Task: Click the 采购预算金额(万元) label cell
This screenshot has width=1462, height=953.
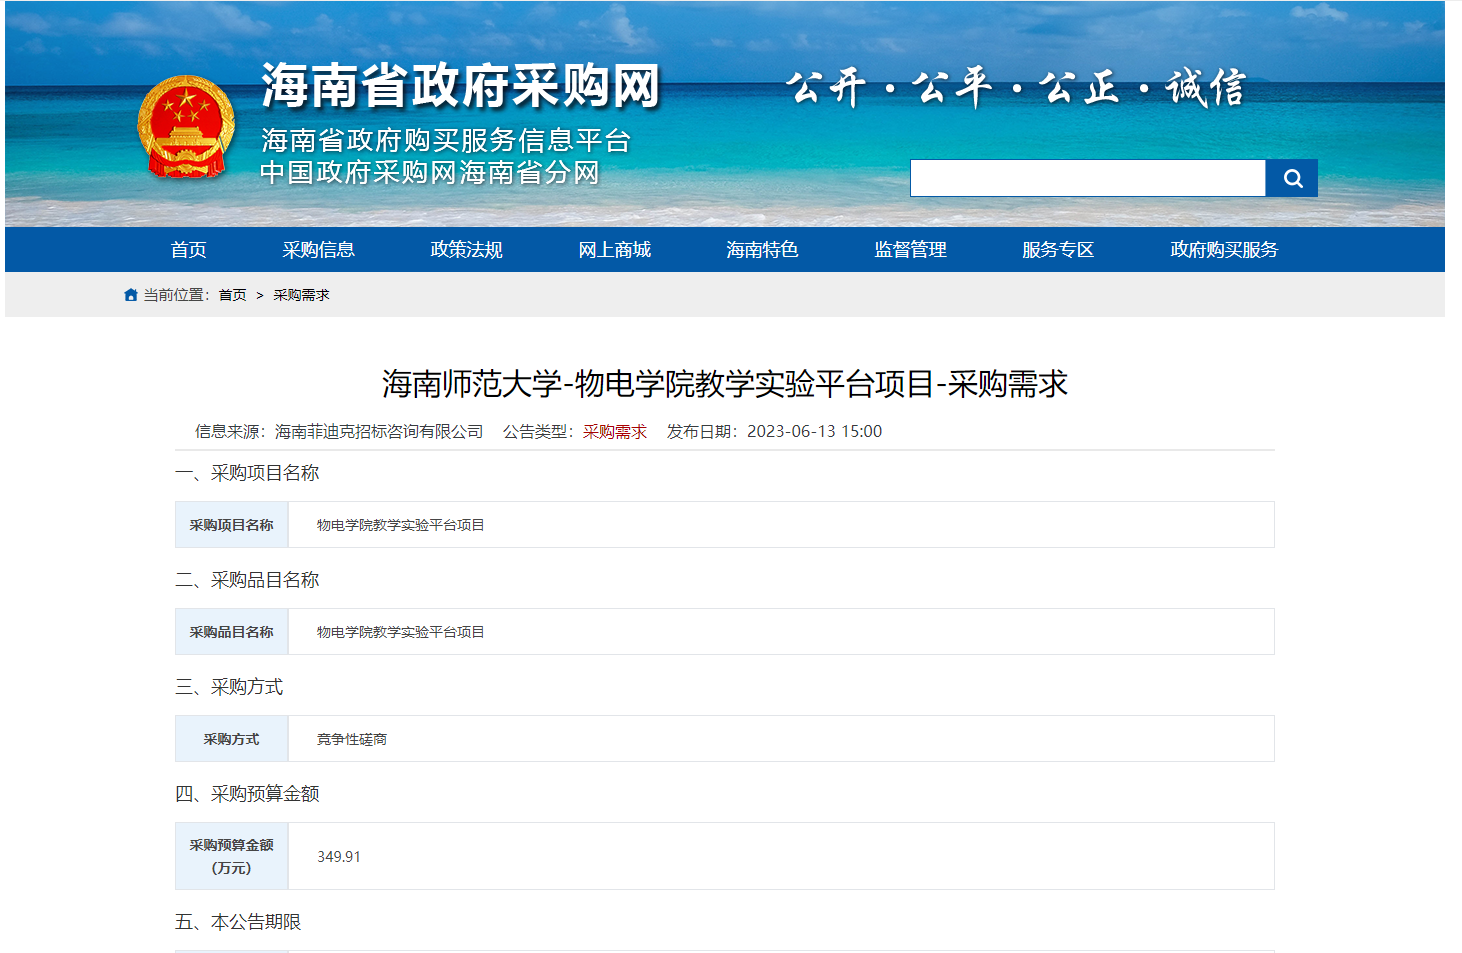Action: 232,856
